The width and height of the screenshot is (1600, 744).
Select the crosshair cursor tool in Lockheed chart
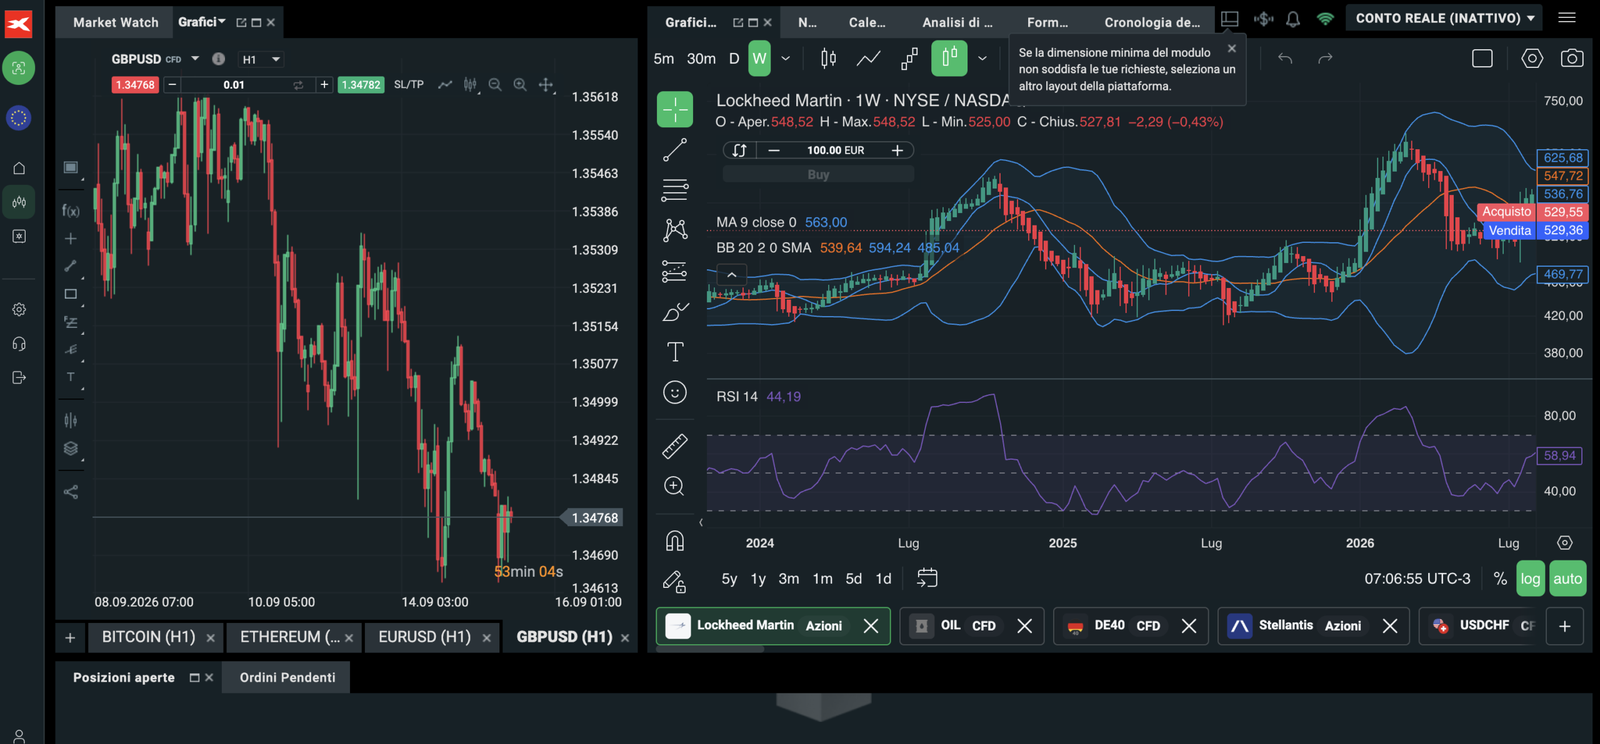point(675,109)
